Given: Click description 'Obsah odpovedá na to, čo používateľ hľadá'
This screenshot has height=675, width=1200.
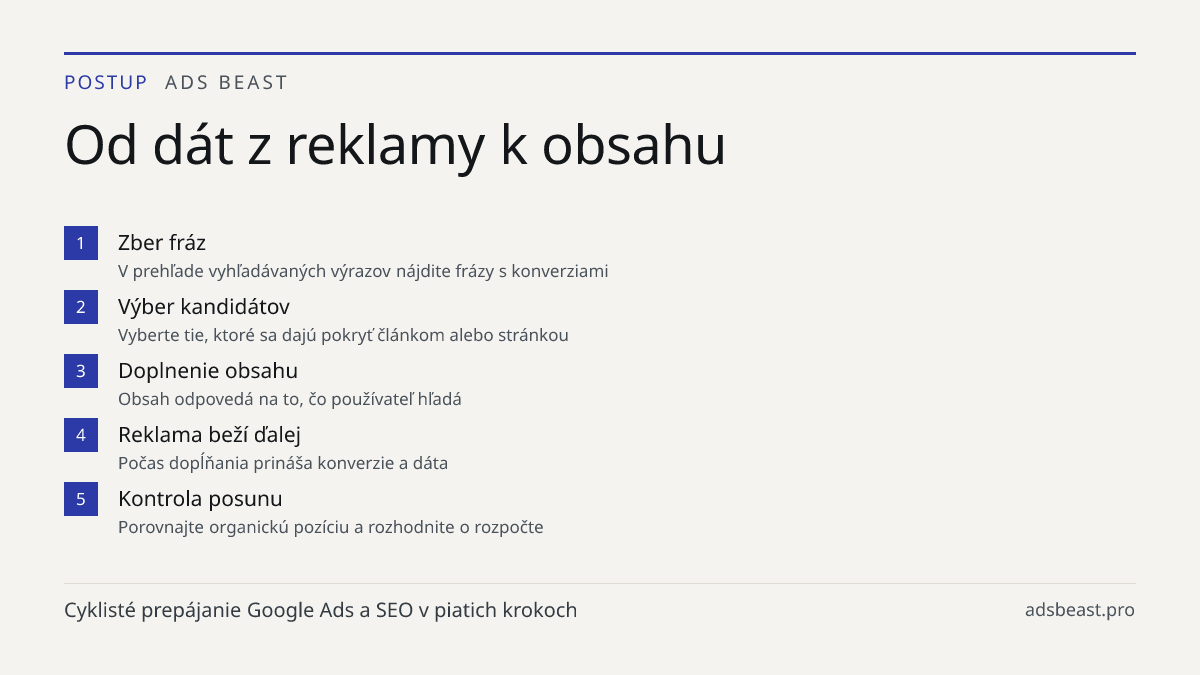Looking at the screenshot, I should (x=290, y=399).
